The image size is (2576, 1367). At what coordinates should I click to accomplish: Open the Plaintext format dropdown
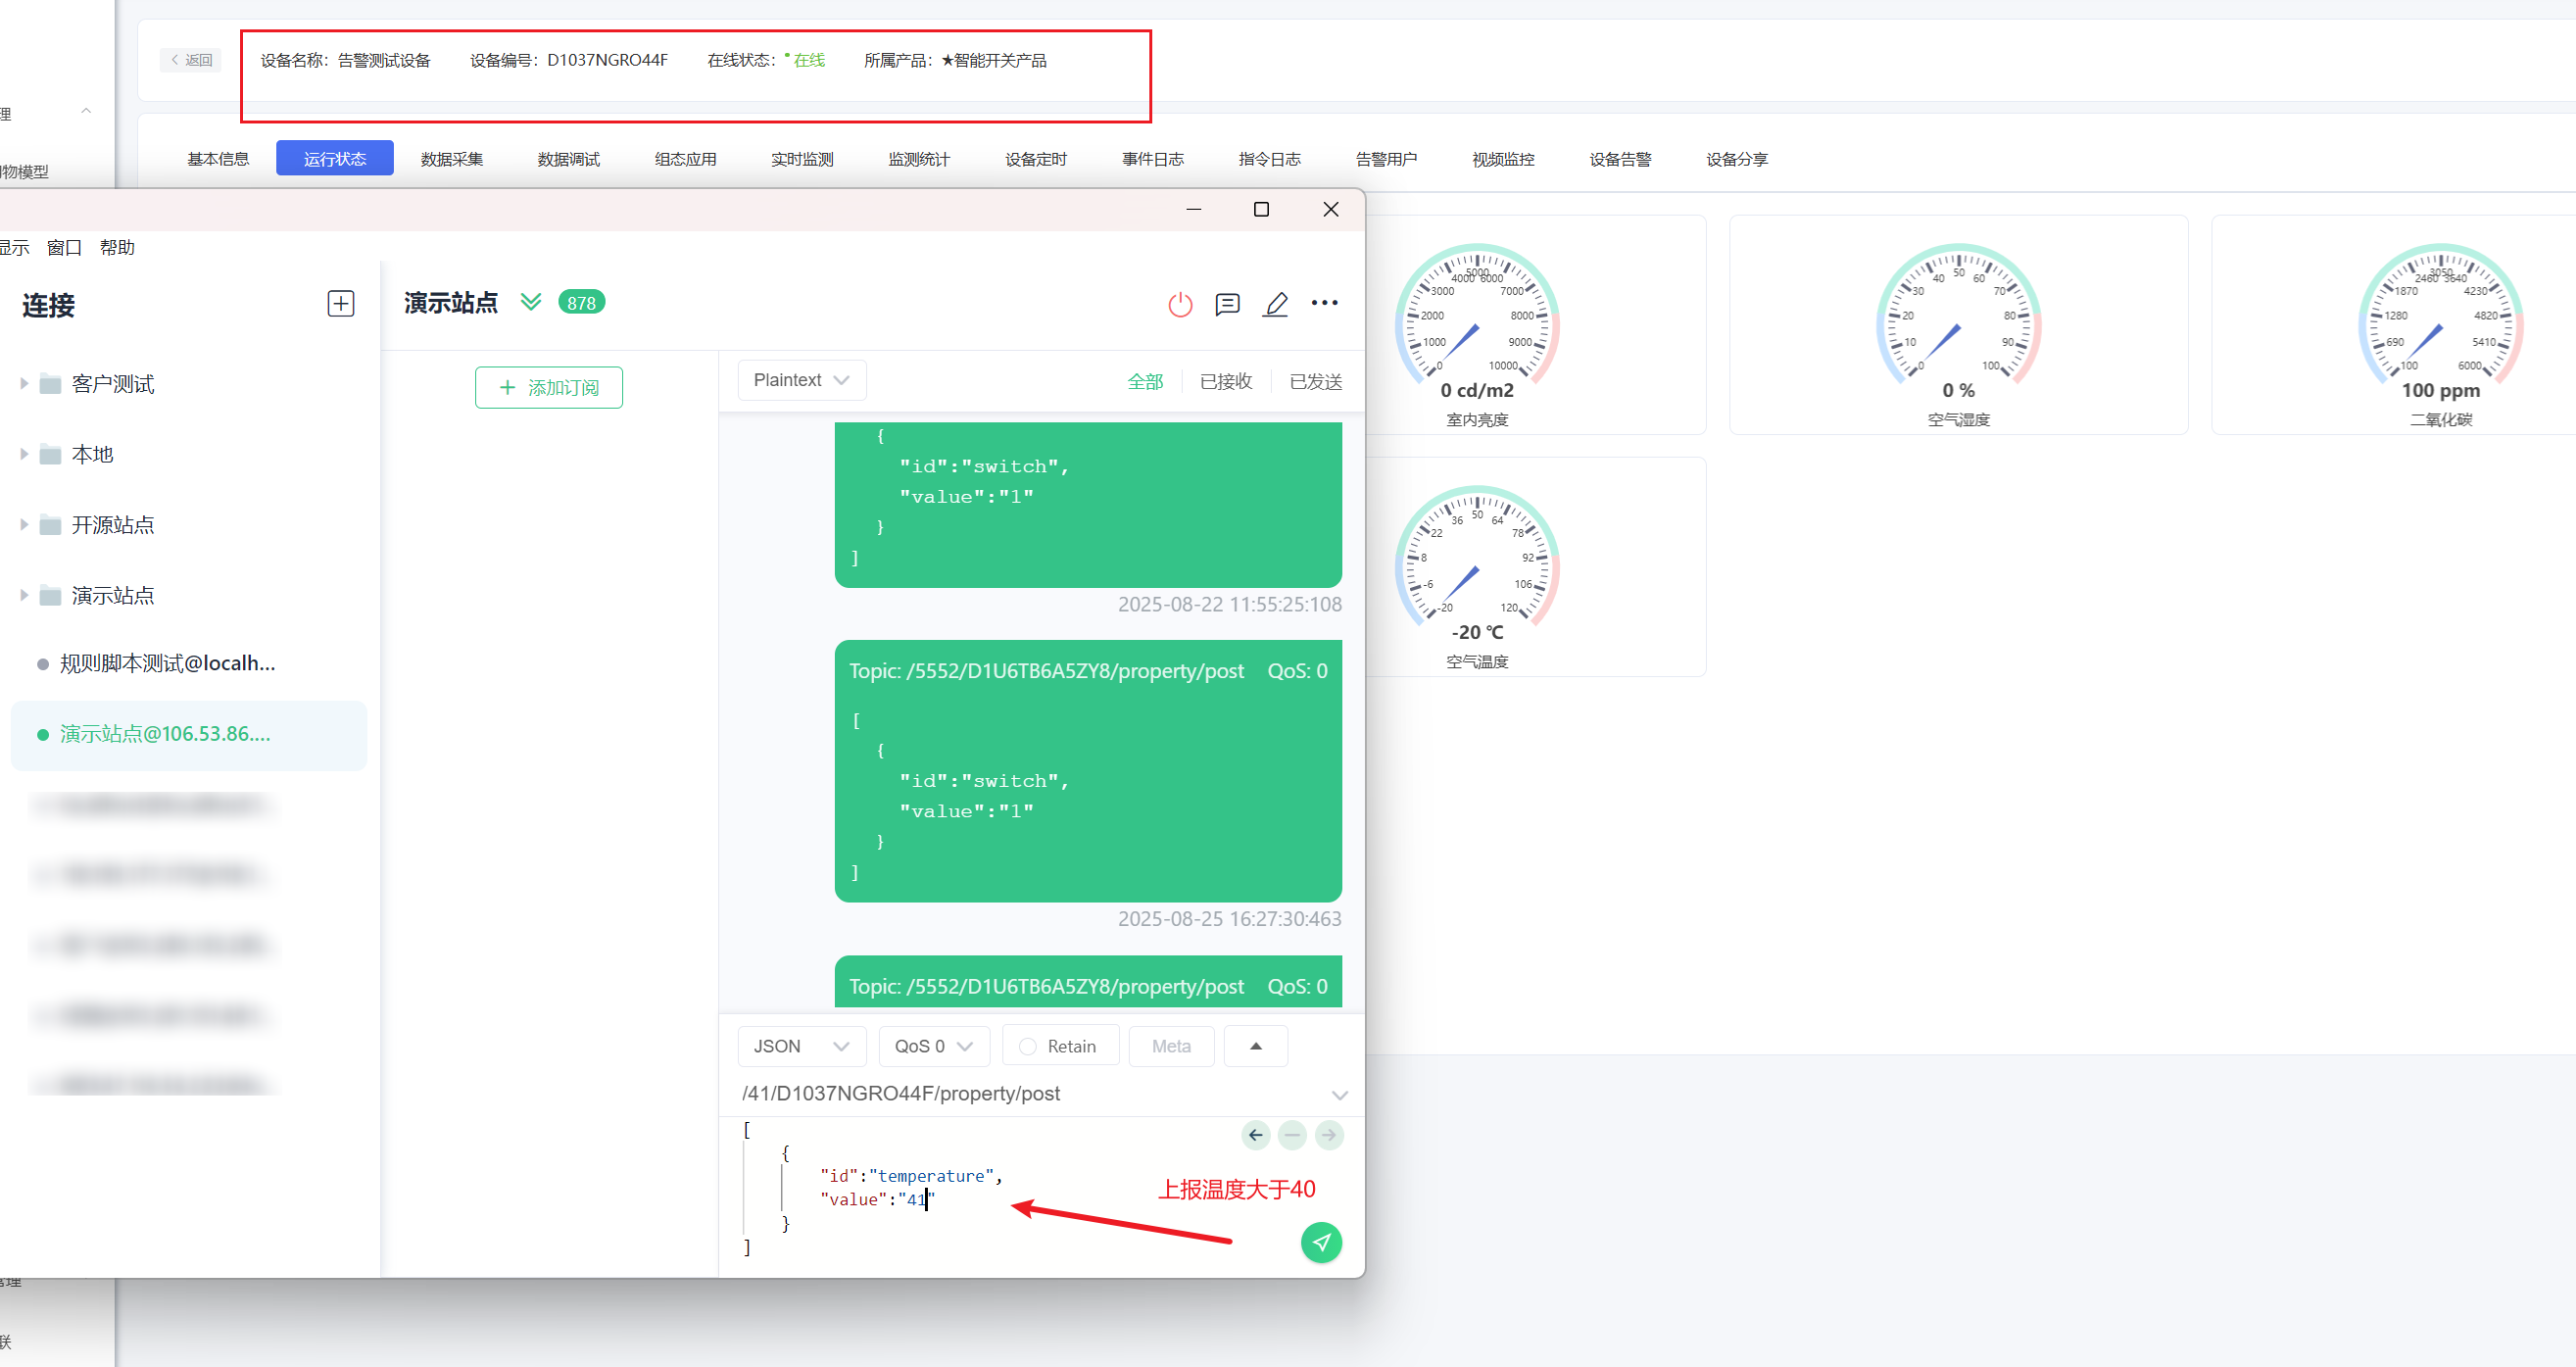[x=801, y=380]
